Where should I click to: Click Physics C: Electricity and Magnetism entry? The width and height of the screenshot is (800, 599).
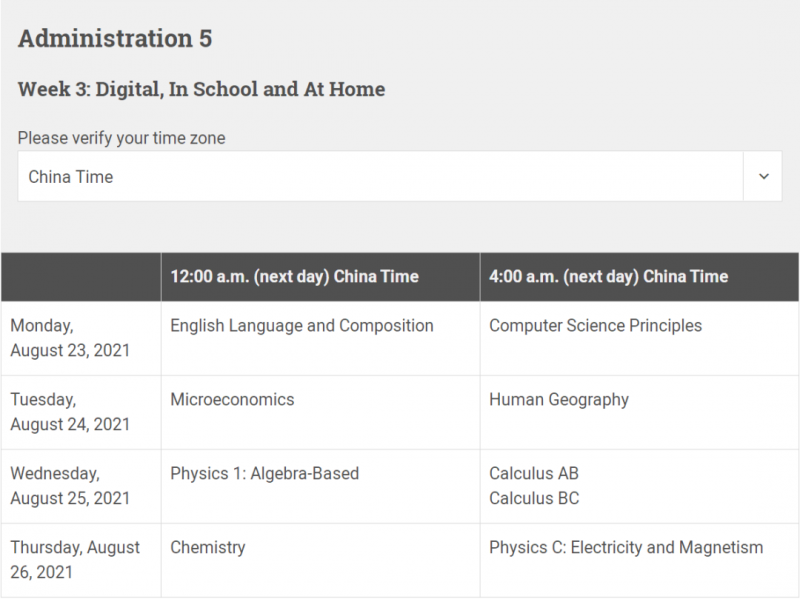[626, 547]
